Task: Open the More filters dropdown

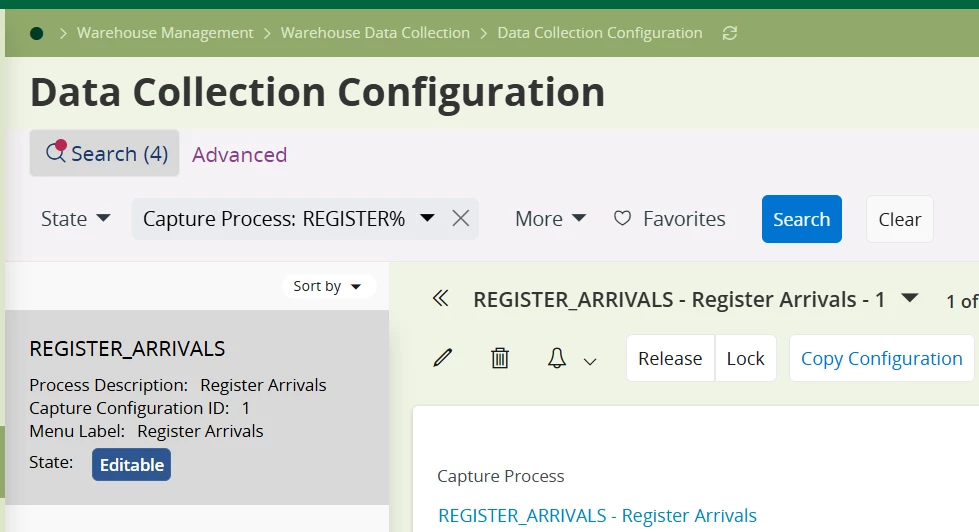Action: coord(550,219)
